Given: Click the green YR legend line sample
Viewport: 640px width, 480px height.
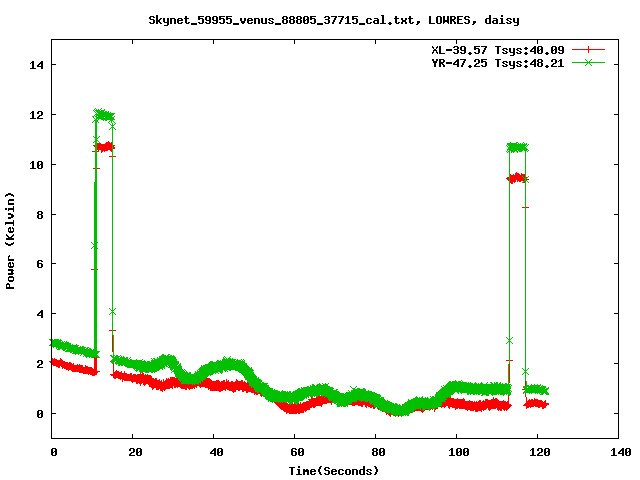Looking at the screenshot, I should (x=588, y=62).
